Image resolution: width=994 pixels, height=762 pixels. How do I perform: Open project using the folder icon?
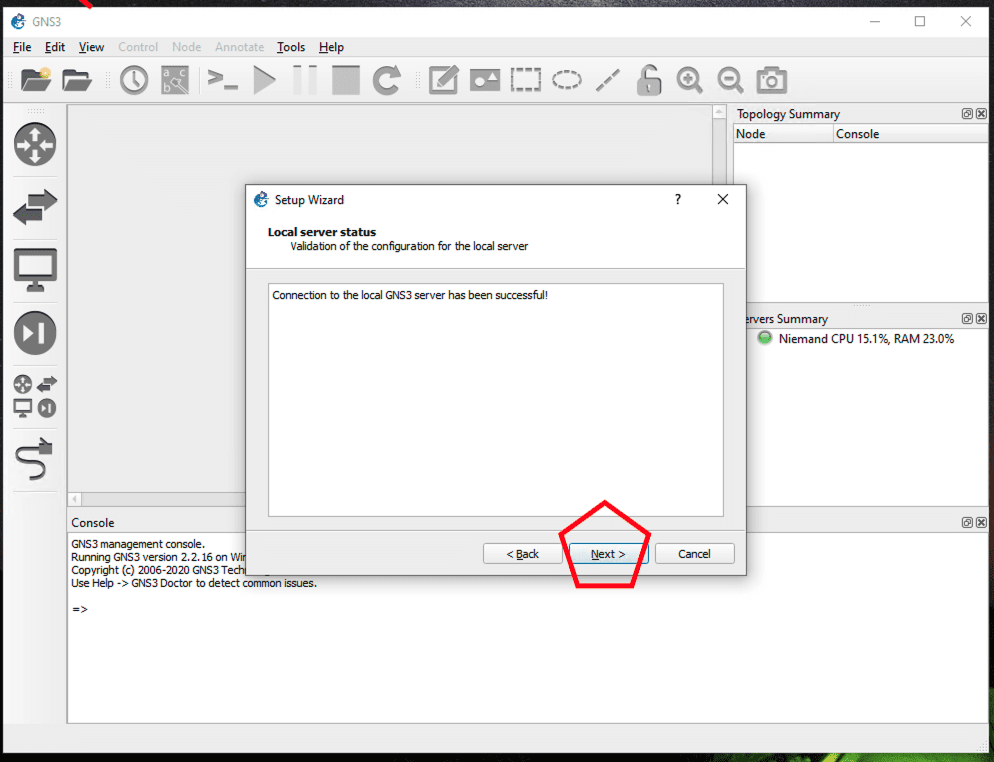point(77,80)
